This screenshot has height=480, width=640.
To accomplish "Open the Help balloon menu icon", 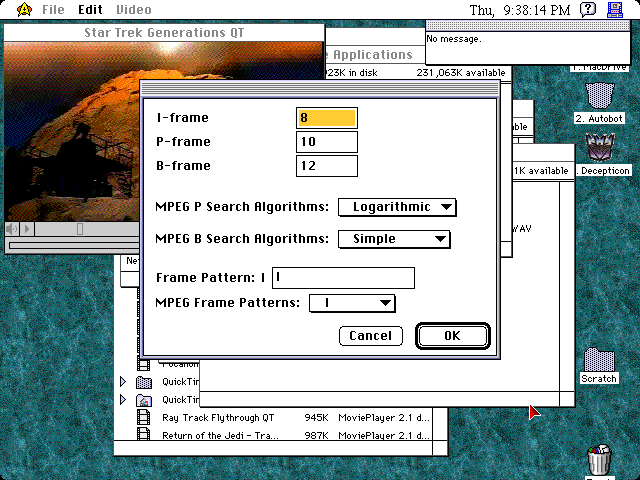I will coord(589,10).
